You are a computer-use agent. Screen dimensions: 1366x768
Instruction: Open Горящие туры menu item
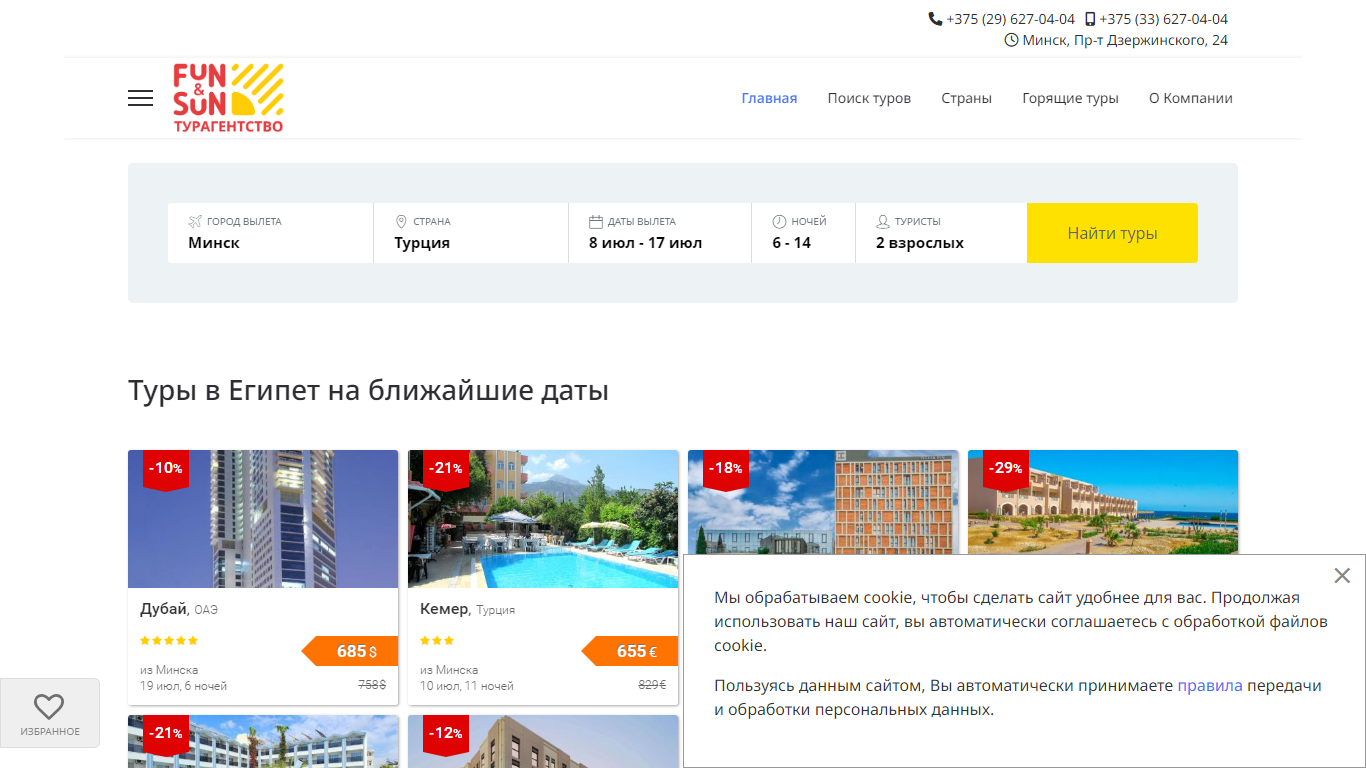1070,98
